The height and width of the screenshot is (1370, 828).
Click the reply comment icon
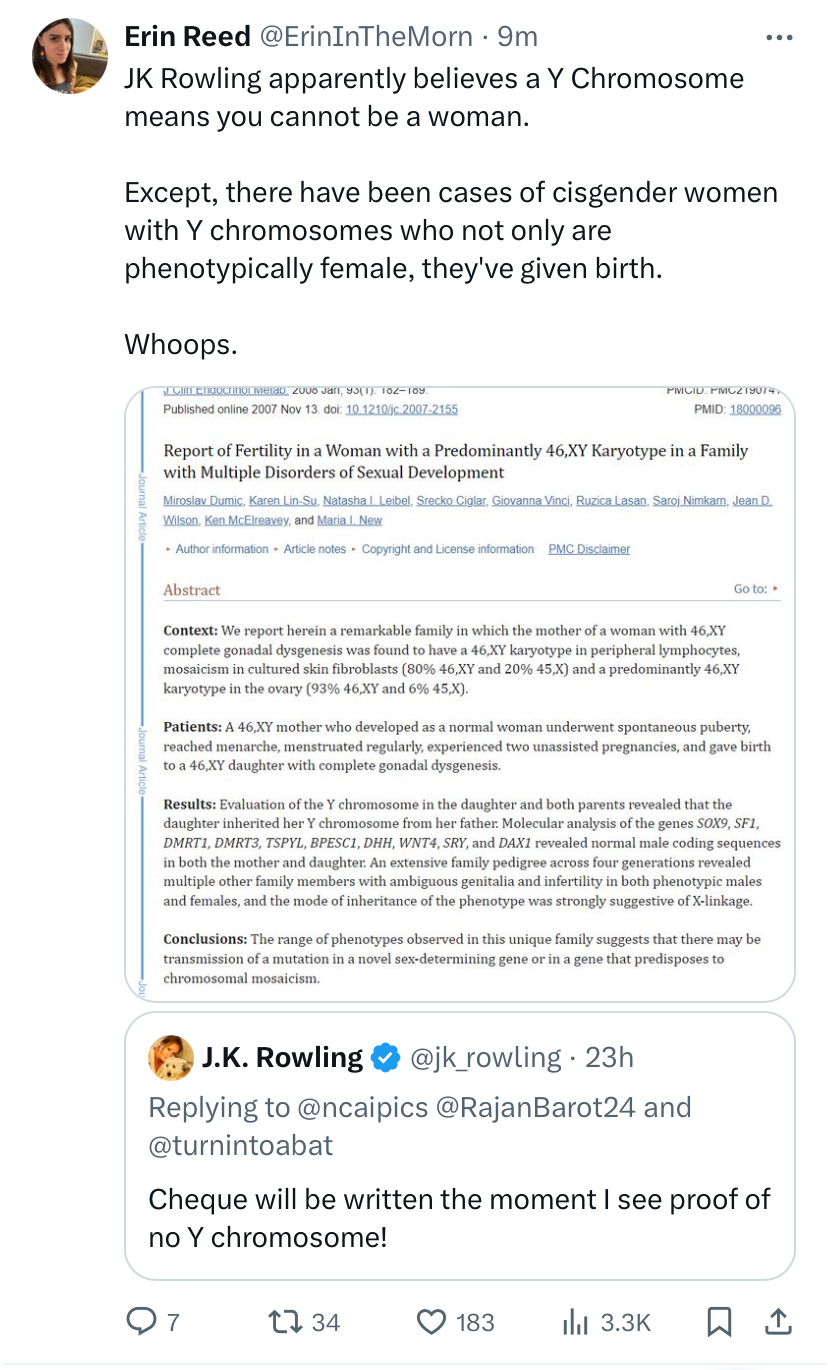(140, 1322)
